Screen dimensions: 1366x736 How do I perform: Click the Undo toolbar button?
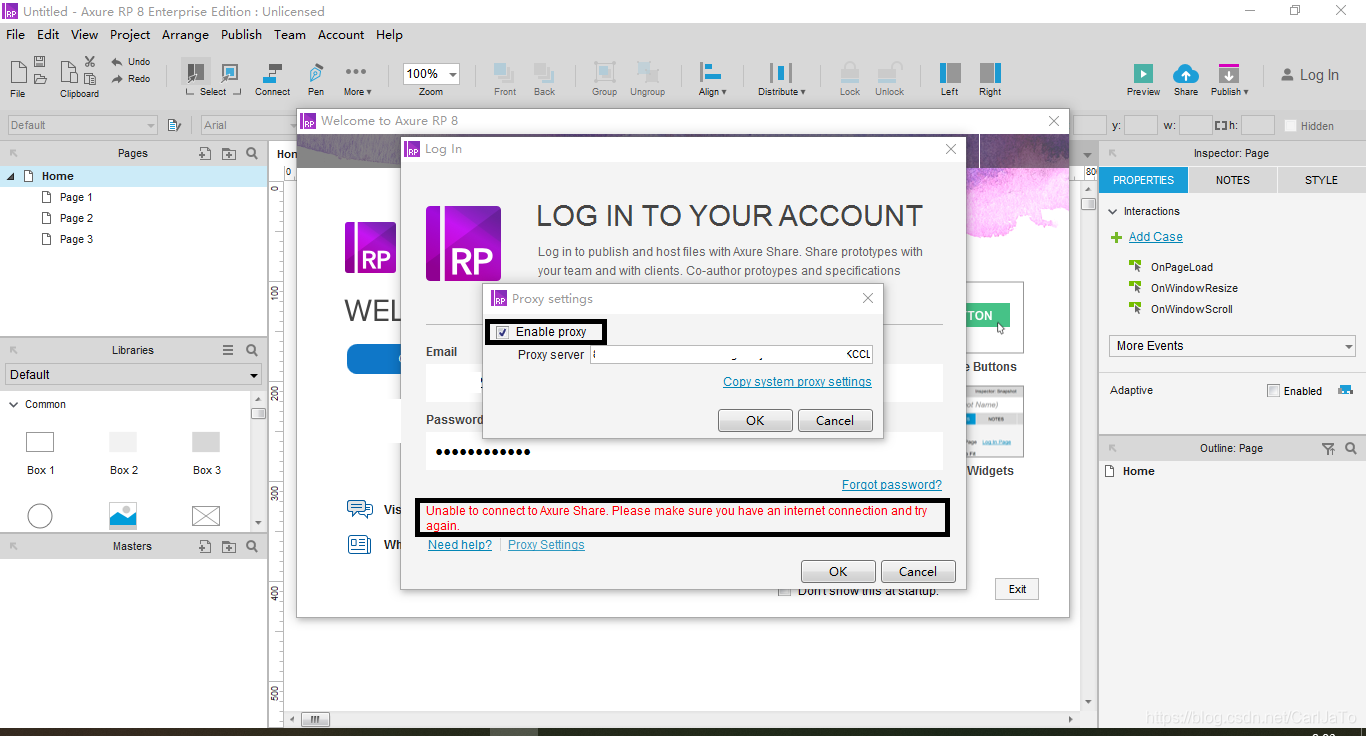pyautogui.click(x=131, y=62)
